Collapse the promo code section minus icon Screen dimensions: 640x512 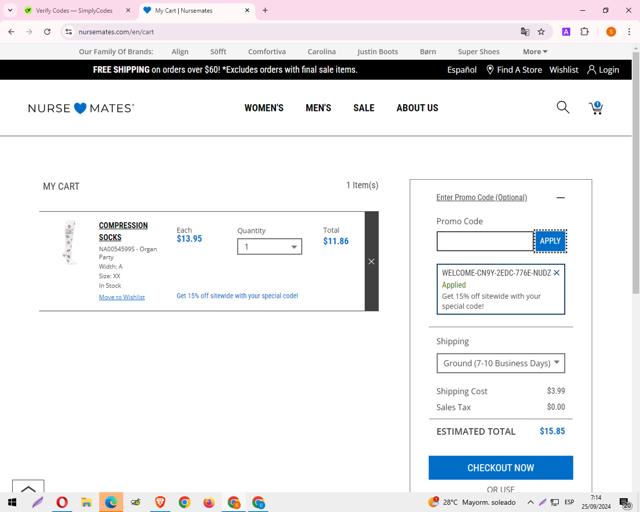tap(561, 198)
